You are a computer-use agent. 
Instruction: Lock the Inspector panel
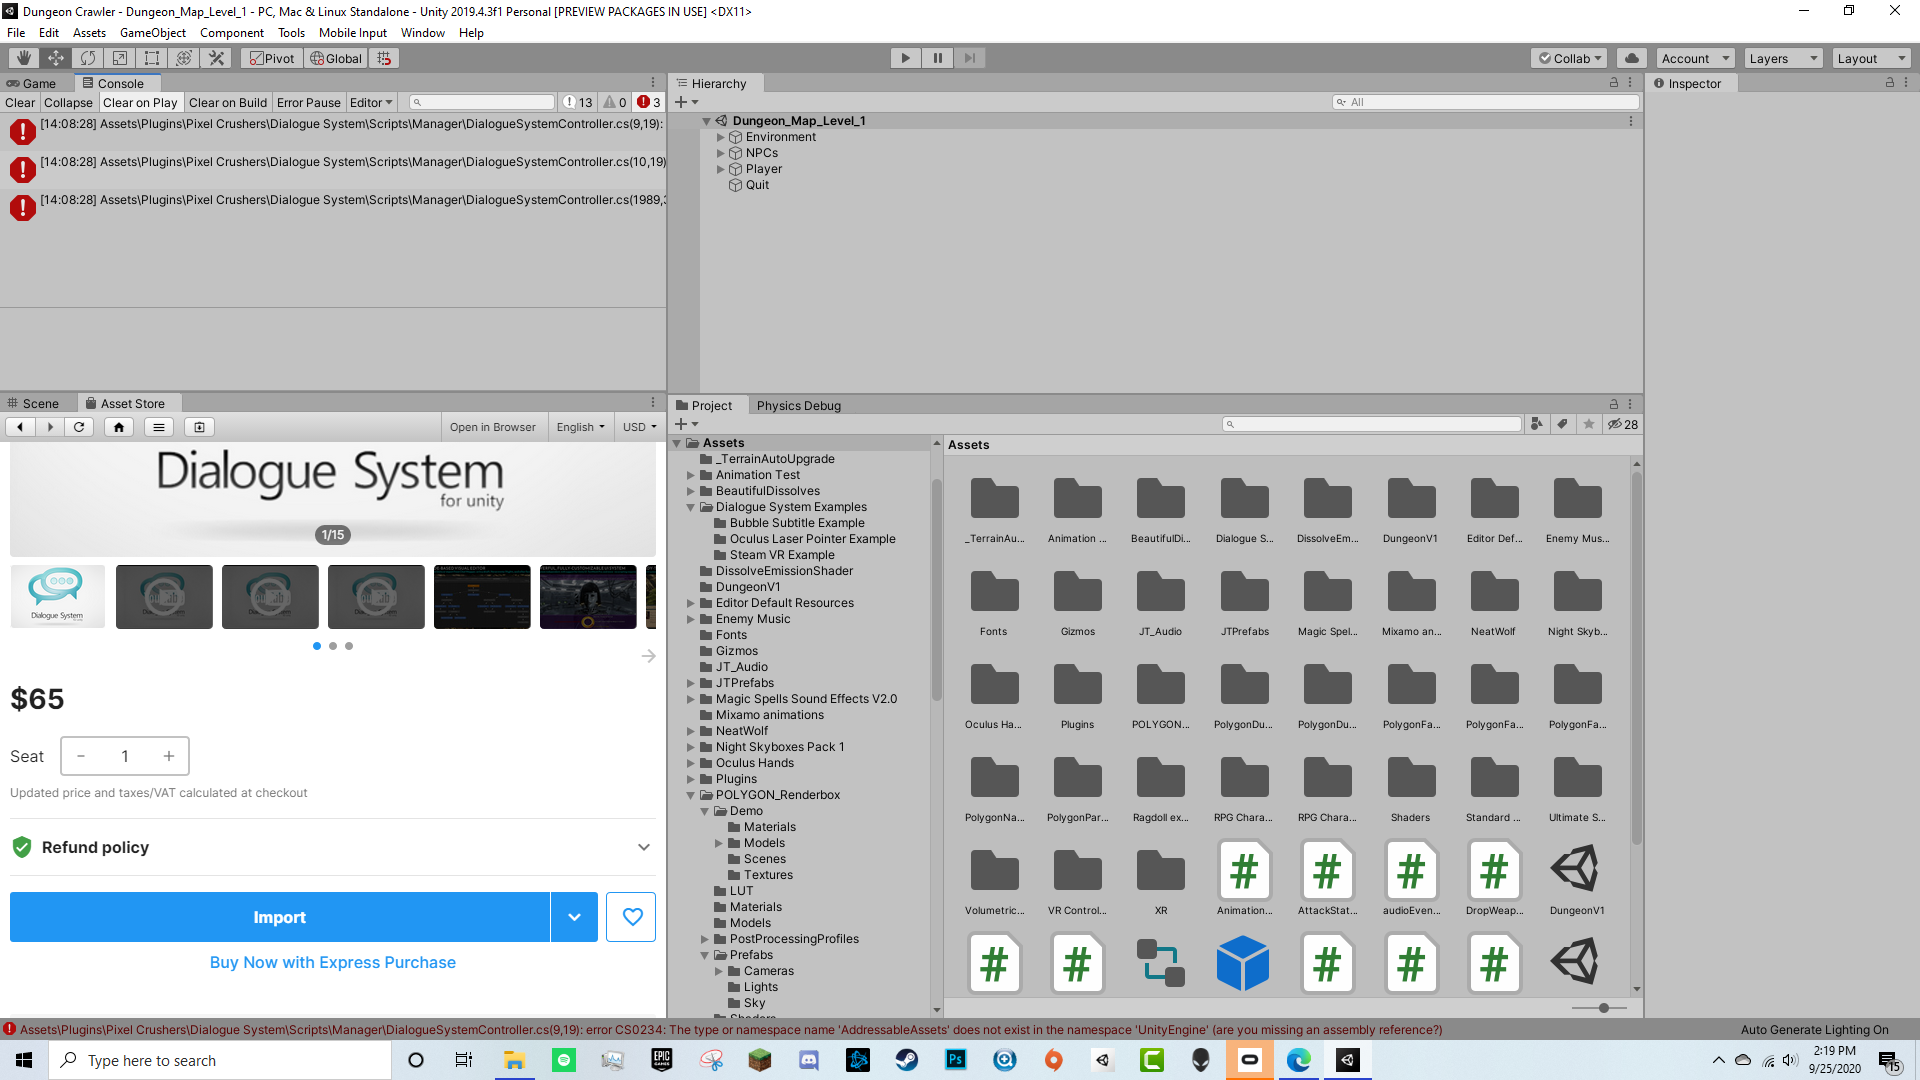click(x=1889, y=83)
